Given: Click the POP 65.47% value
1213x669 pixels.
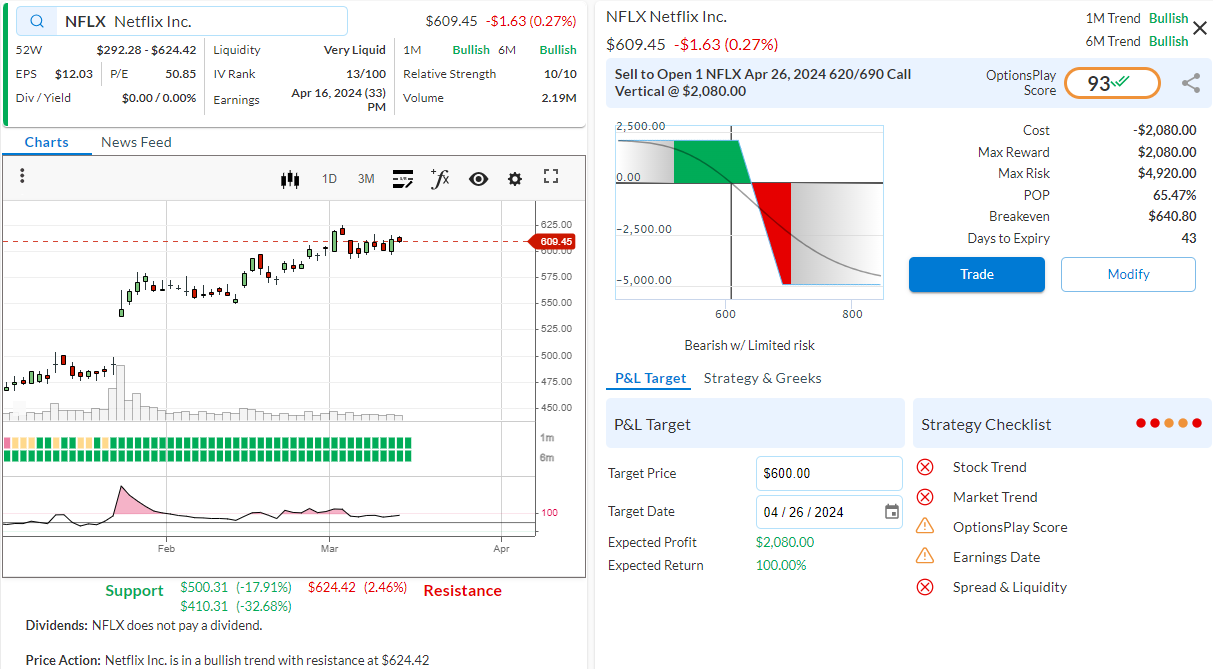Looking at the screenshot, I should 1174,195.
